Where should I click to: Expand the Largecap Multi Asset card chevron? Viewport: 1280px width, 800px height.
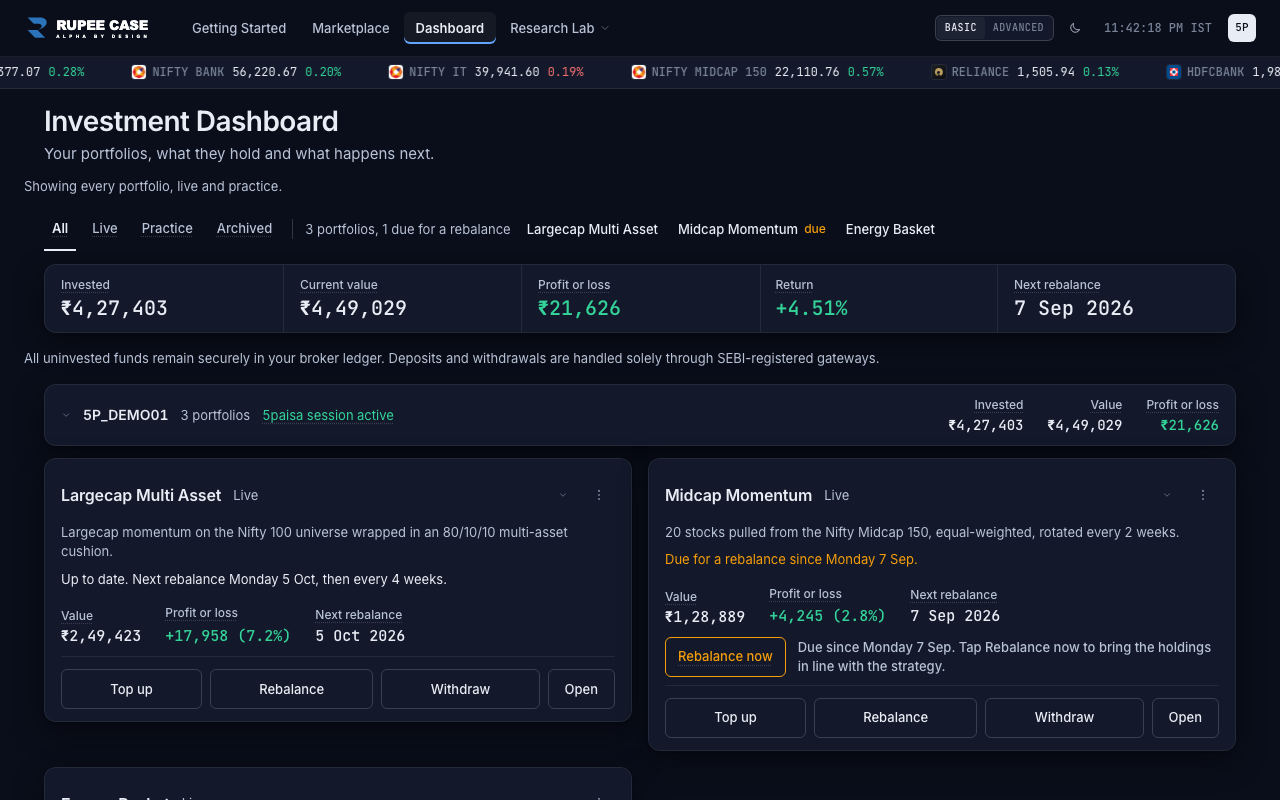coord(563,495)
